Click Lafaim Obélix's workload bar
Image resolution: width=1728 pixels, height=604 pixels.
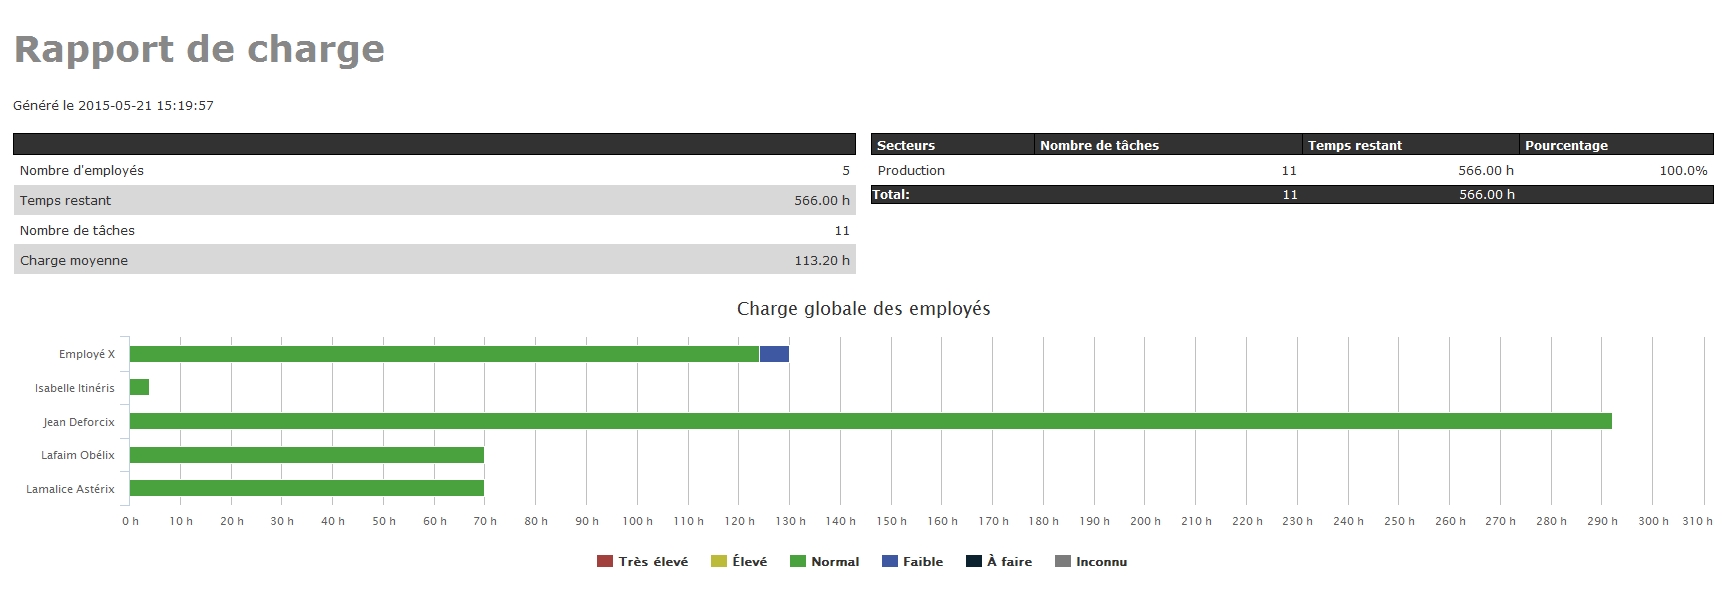pyautogui.click(x=306, y=455)
